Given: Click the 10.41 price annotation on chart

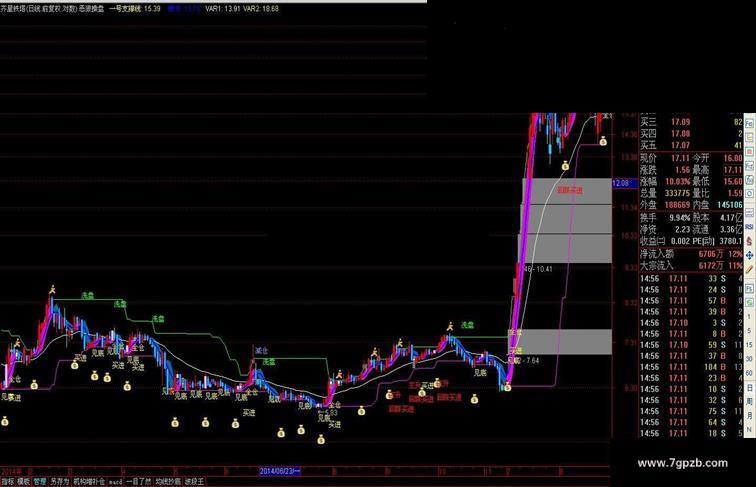Looking at the screenshot, I should (544, 269).
